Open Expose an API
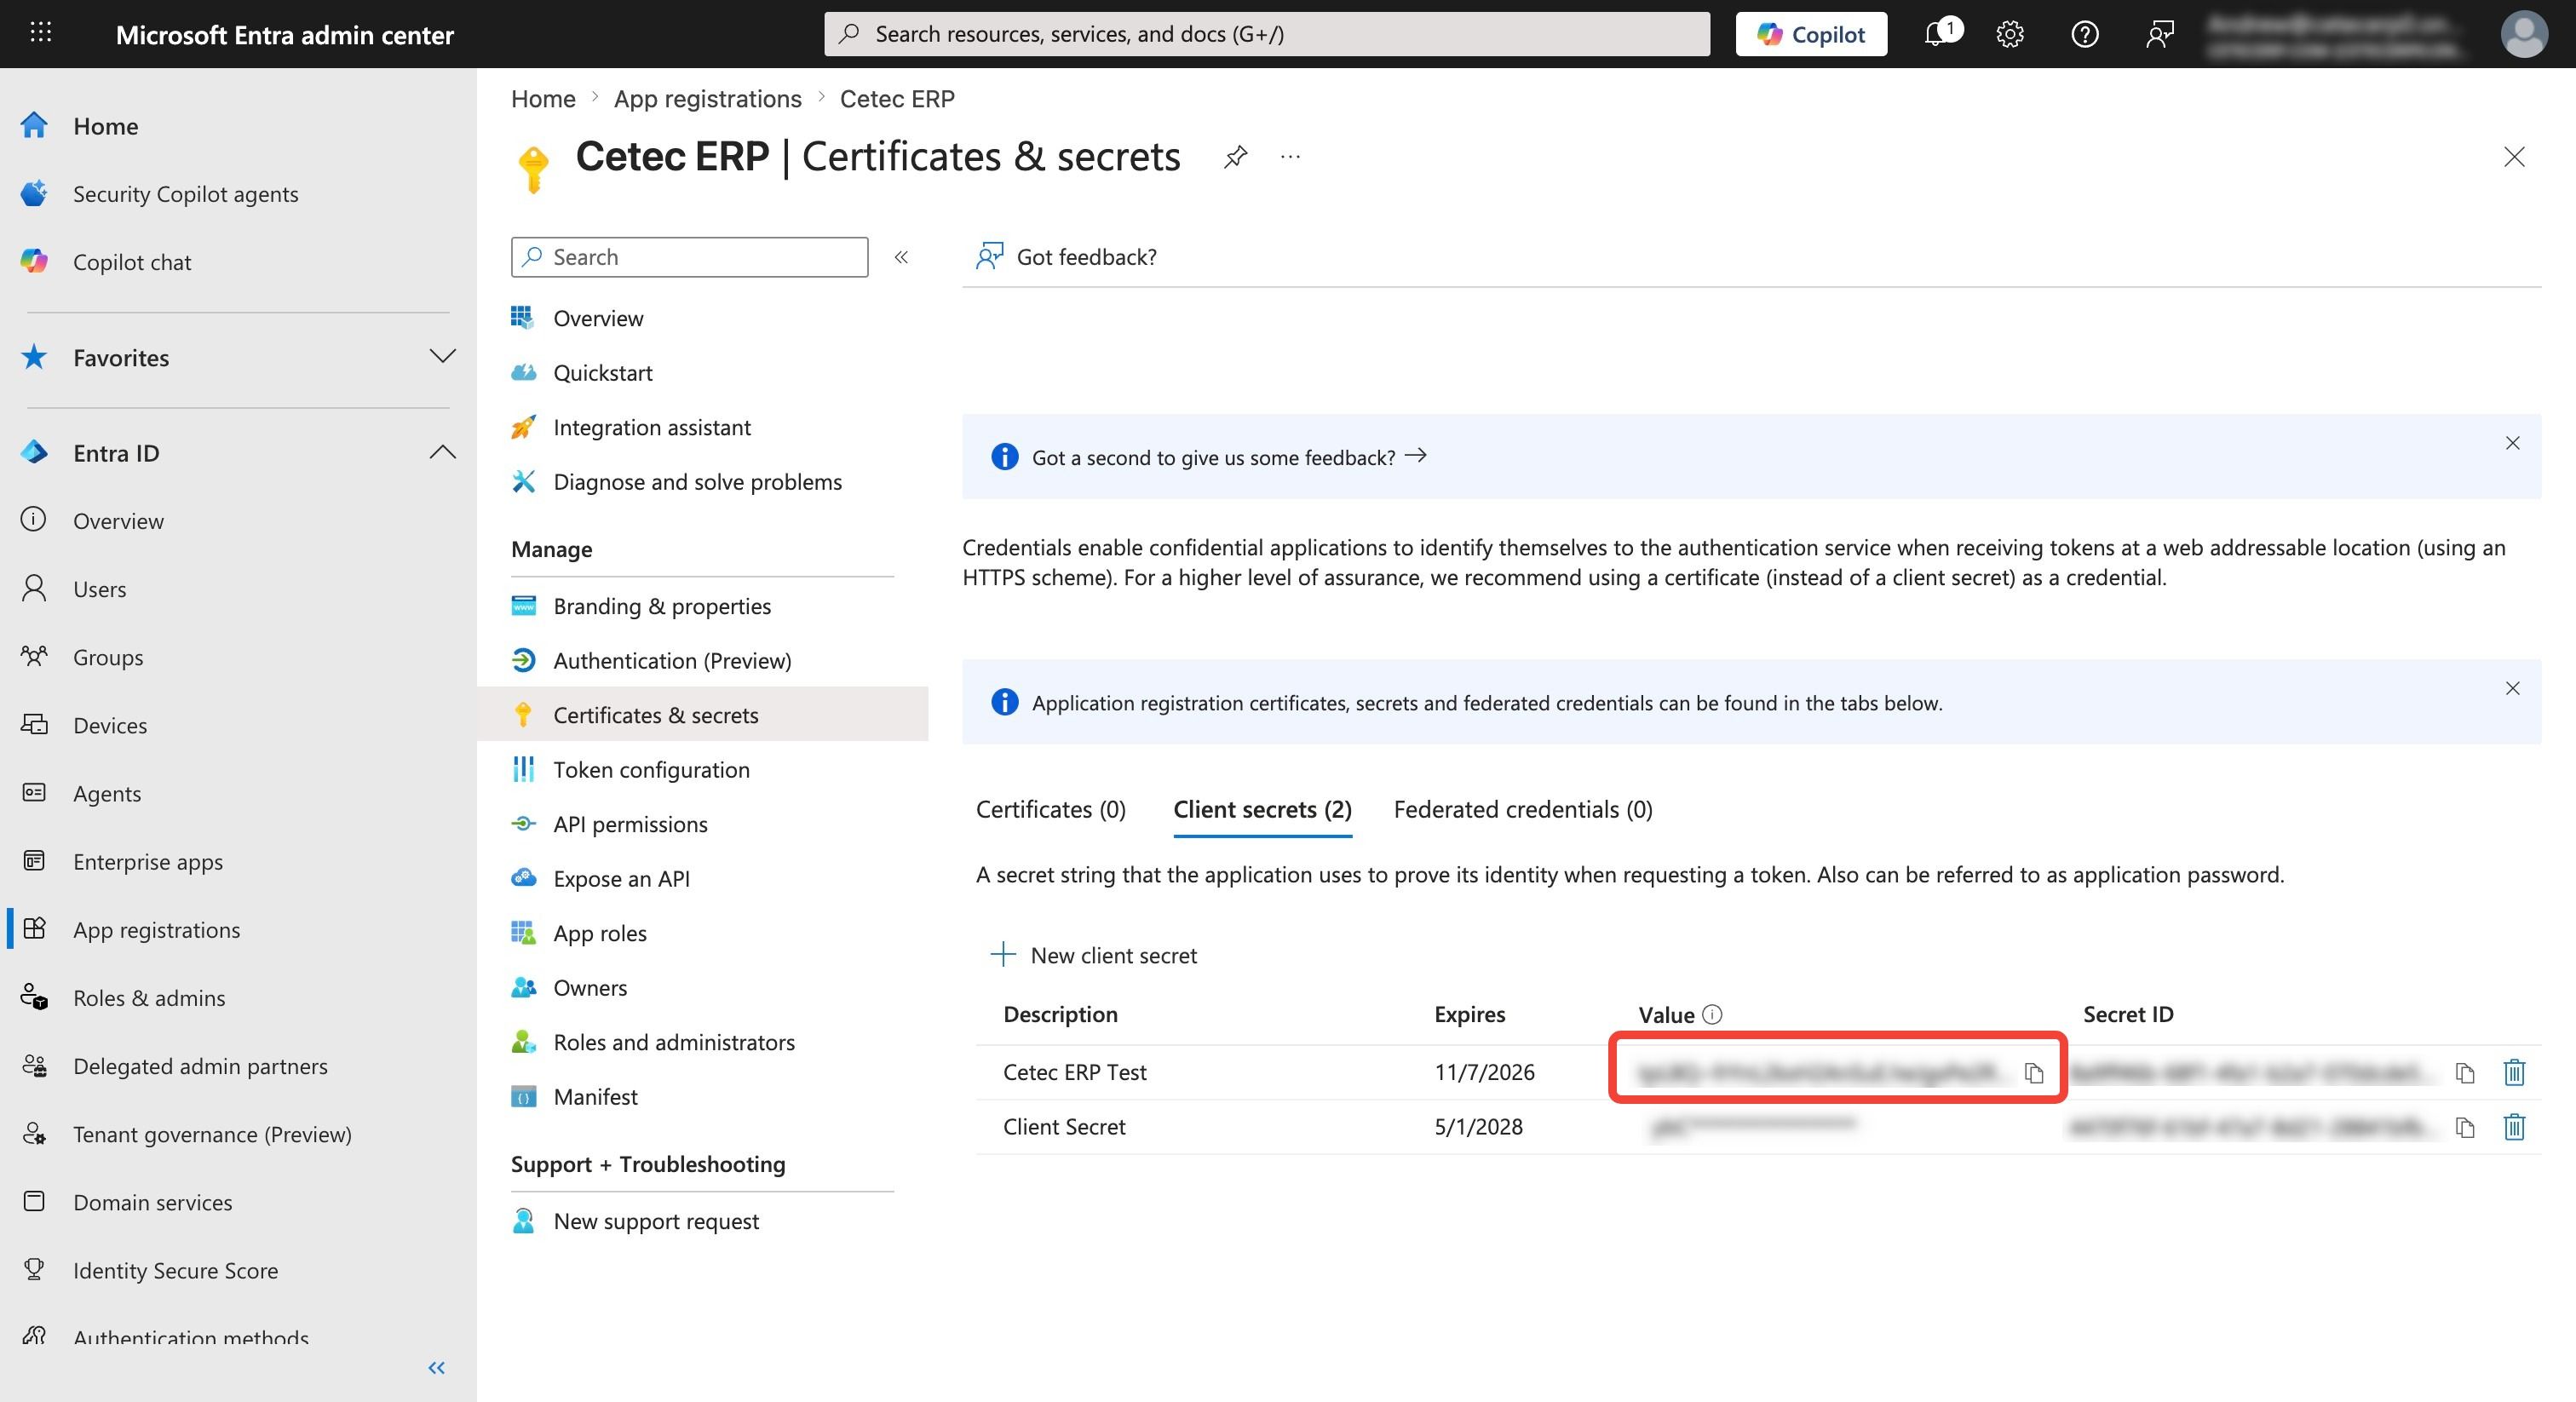The height and width of the screenshot is (1402, 2576). tap(621, 879)
